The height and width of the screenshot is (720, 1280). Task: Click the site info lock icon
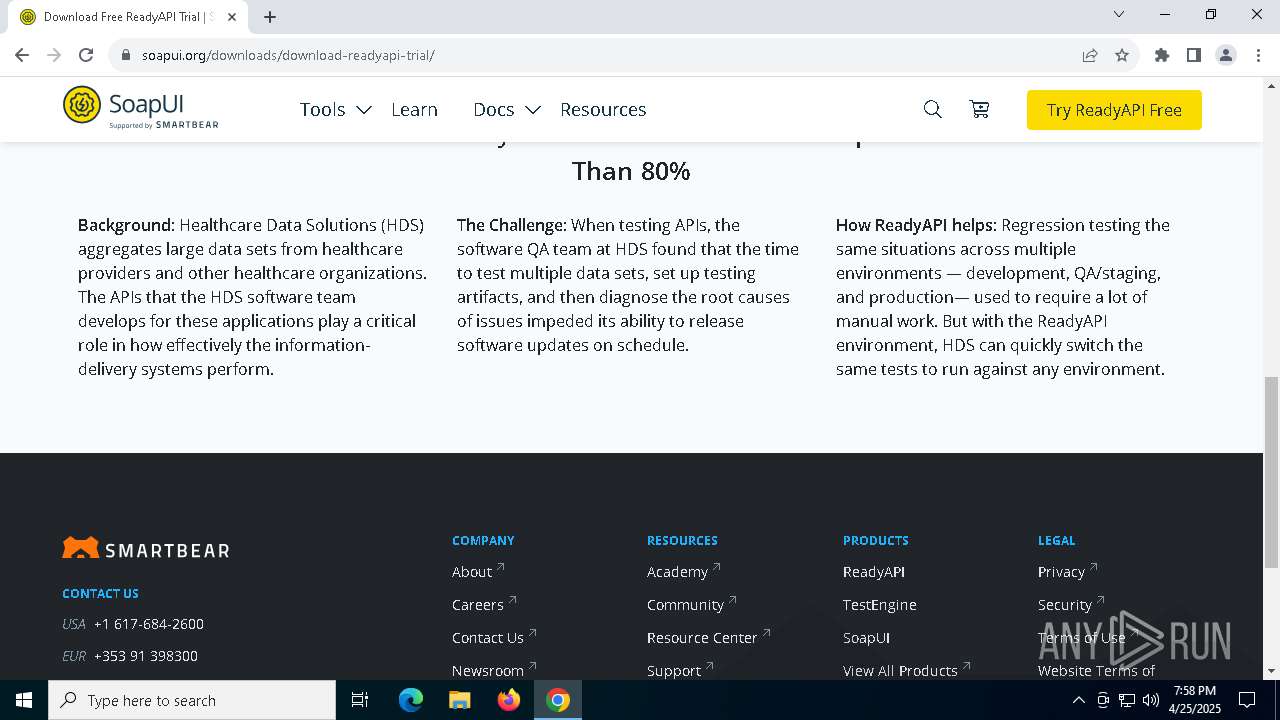(125, 55)
